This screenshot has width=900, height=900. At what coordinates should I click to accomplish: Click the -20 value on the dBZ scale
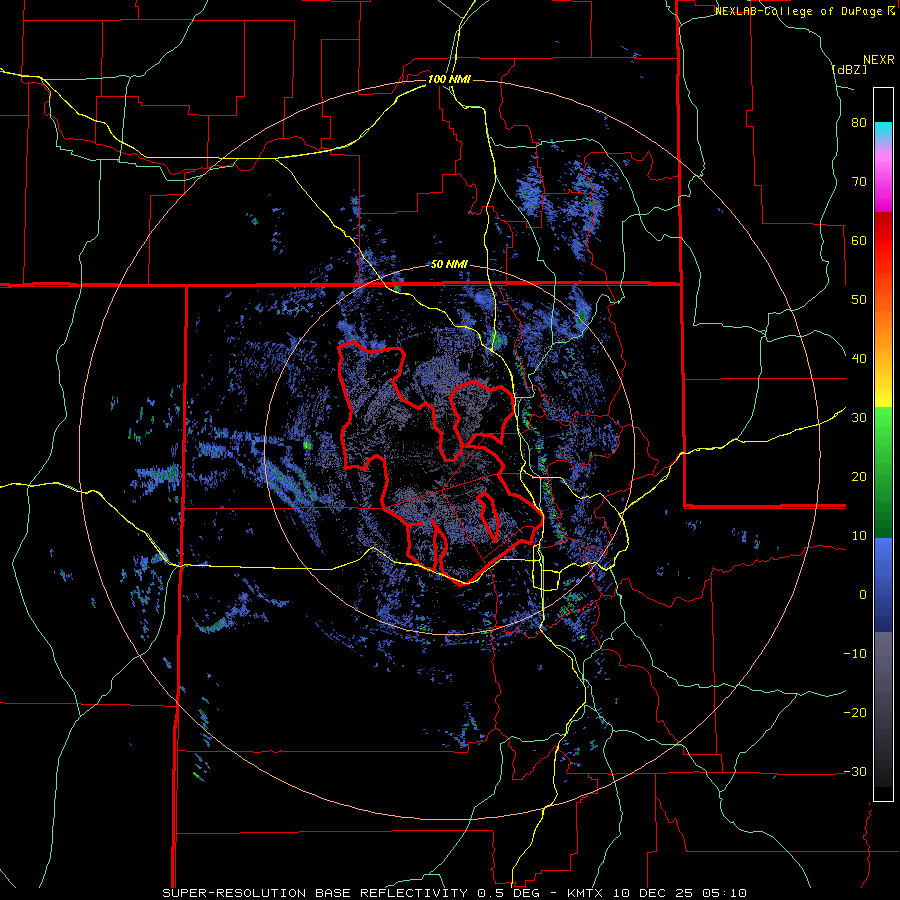point(855,713)
